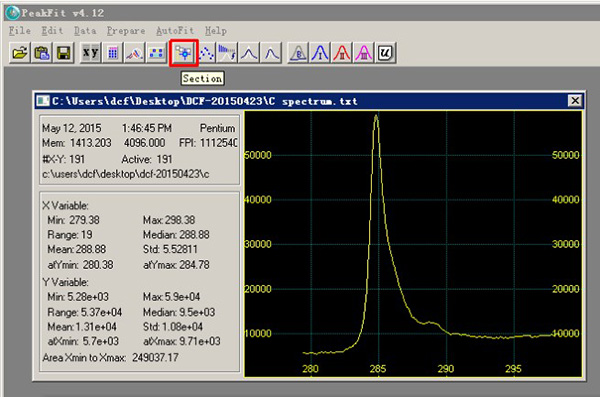Viewport: 600px width, 397px height.
Task: Launch AutoFit Peaks I blue icon
Action: (320, 52)
